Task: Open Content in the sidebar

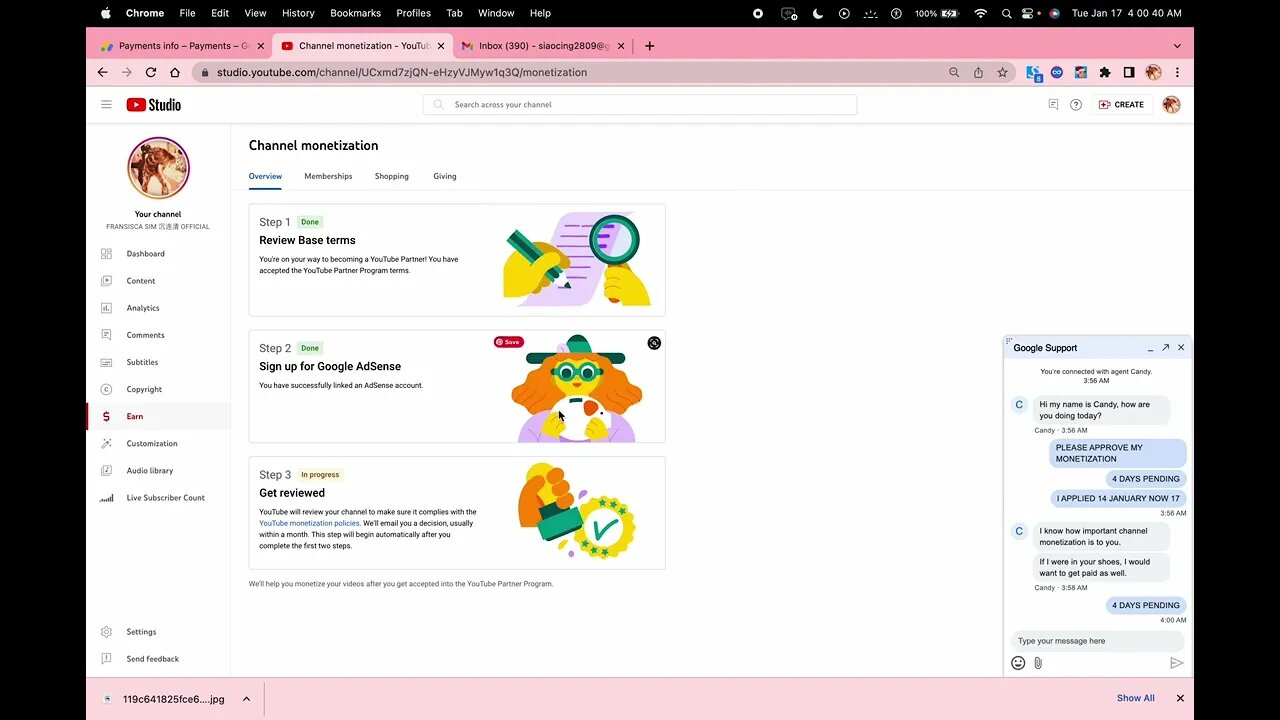Action: 140,281
